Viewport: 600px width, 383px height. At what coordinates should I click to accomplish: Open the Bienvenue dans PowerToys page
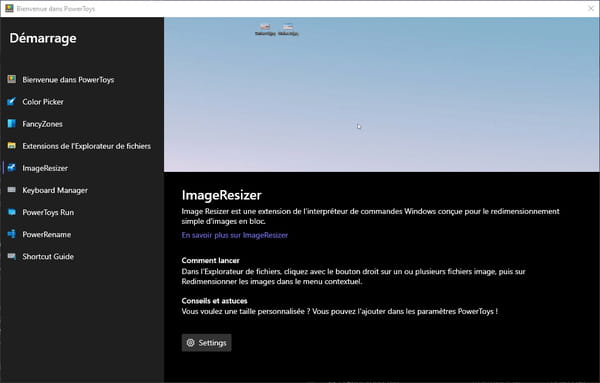pyautogui.click(x=82, y=80)
